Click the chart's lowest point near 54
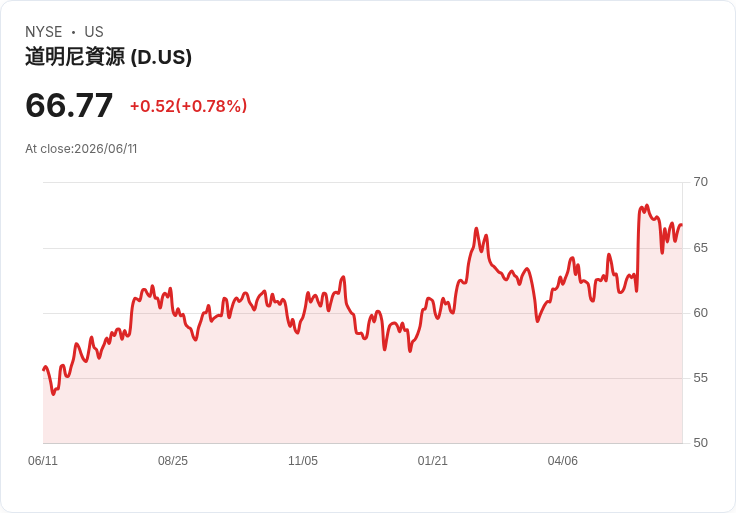Viewport: 736px width, 513px height. click(53, 394)
